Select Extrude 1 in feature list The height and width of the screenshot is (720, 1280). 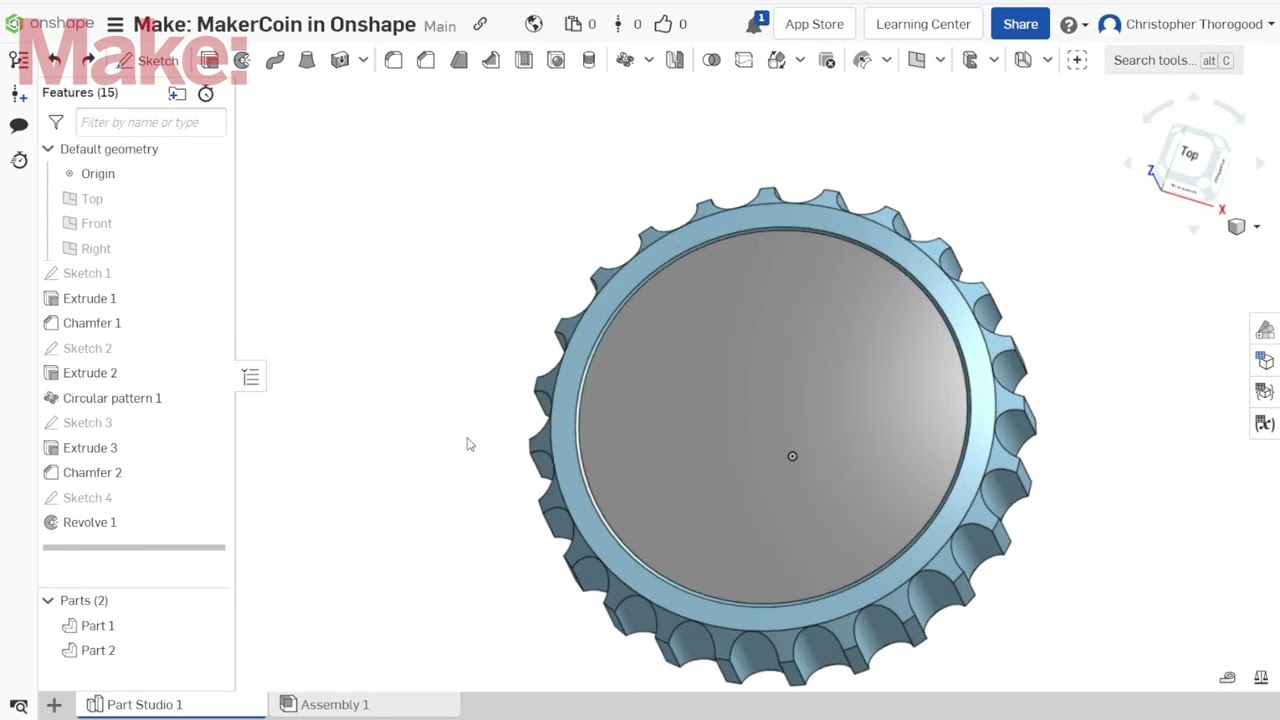pos(90,298)
